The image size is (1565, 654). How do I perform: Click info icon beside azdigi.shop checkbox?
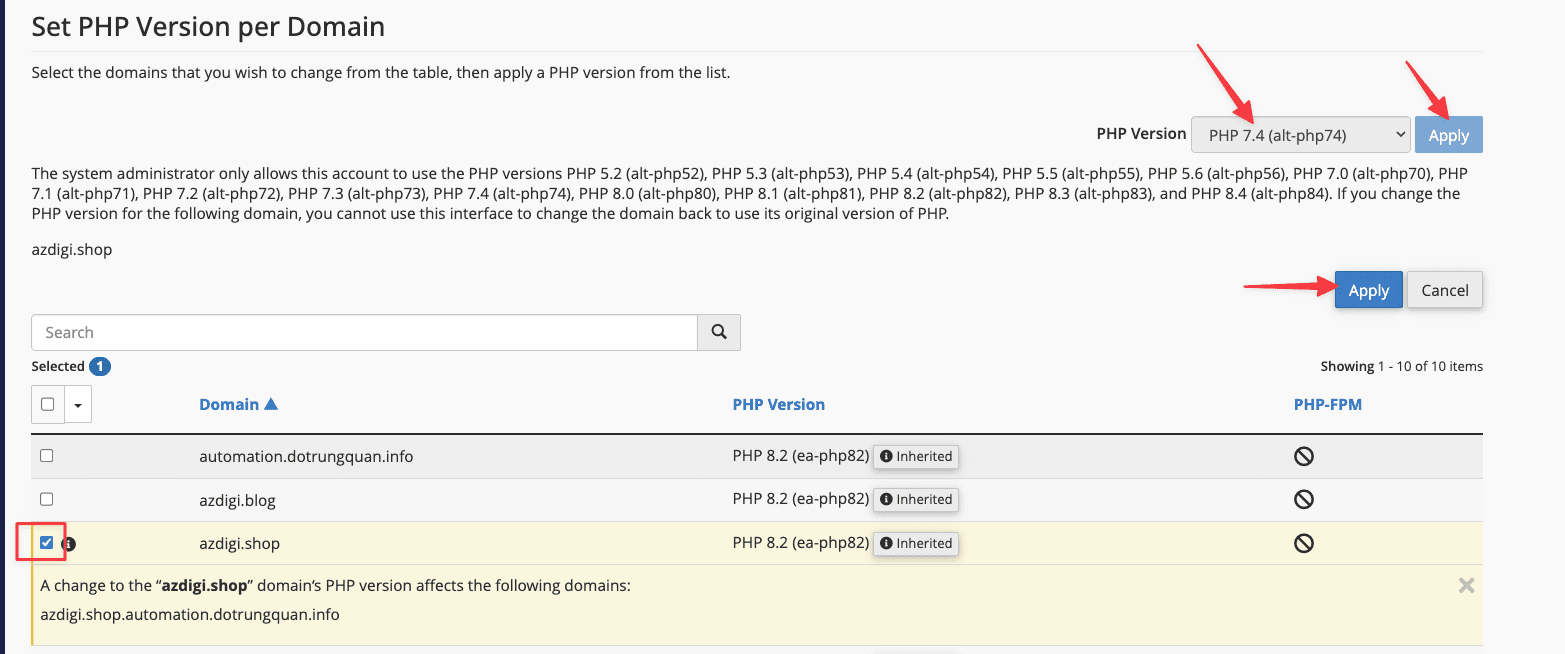coord(69,544)
